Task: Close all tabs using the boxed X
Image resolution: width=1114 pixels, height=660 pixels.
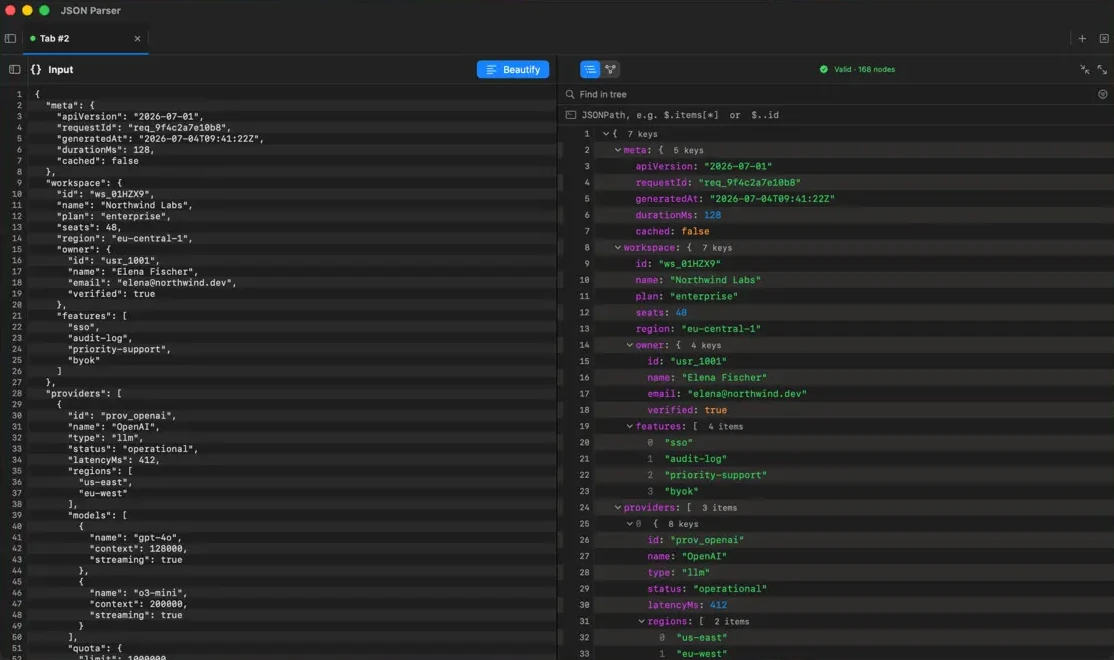Action: [x=1103, y=38]
